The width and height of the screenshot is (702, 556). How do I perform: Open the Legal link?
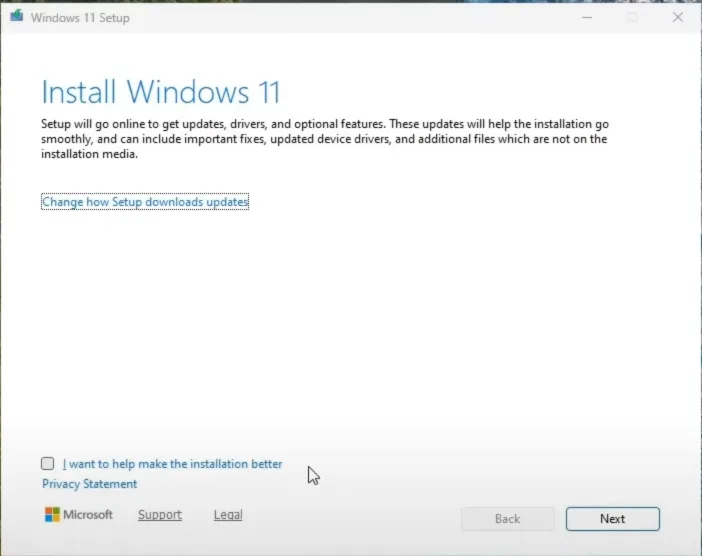[x=228, y=515]
